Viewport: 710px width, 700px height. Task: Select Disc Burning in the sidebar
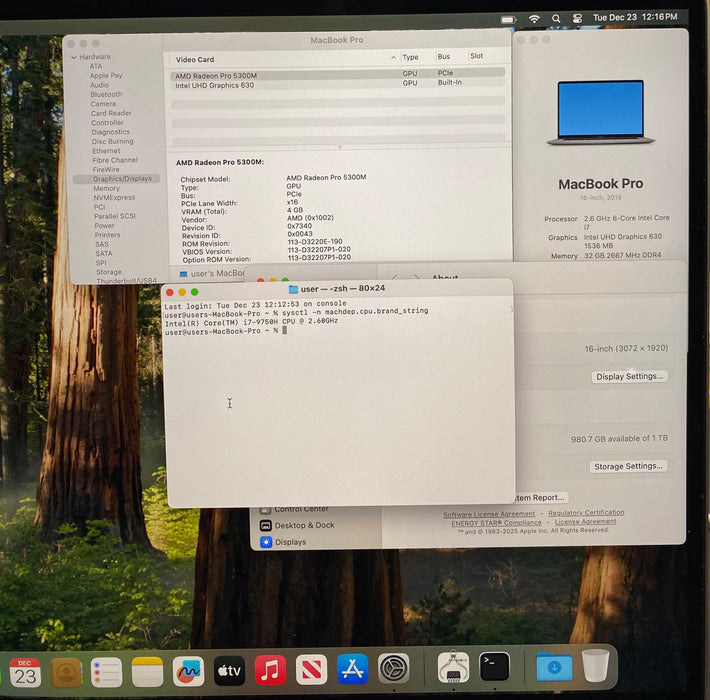(112, 141)
